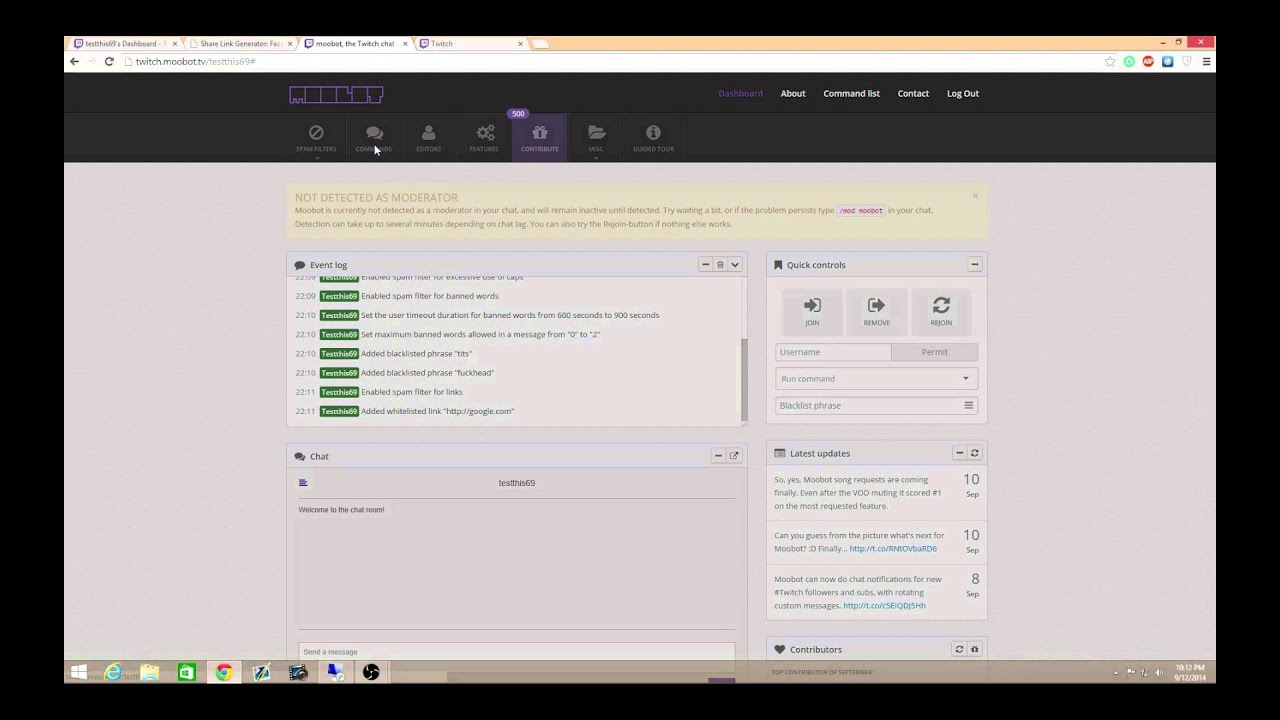Click the Rejoin quick control
This screenshot has height=720, width=1280.
pyautogui.click(x=941, y=311)
